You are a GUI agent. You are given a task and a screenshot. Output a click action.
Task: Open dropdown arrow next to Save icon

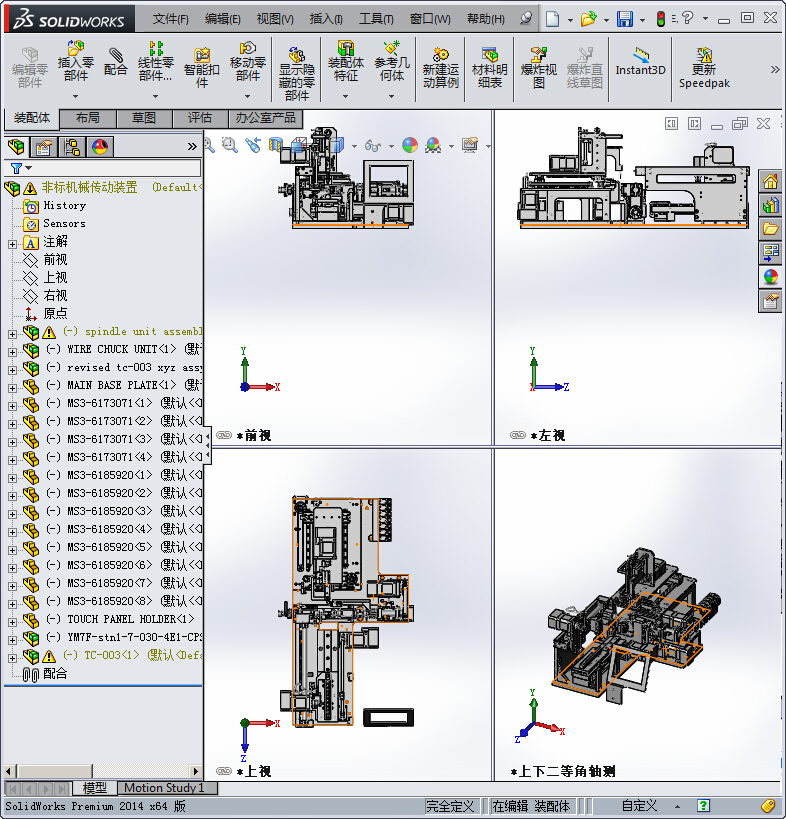pyautogui.click(x=642, y=20)
